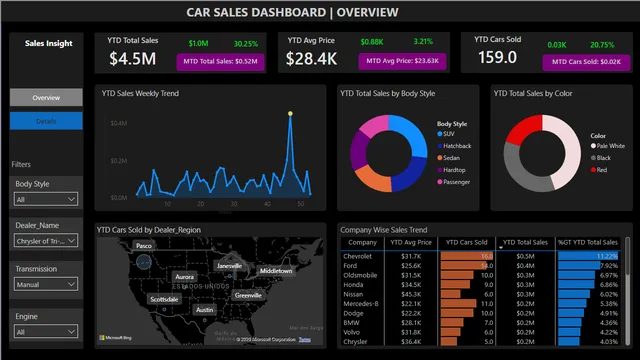Image resolution: width=640 pixels, height=360 pixels.
Task: Select the Ford row in company table
Action: (x=480, y=266)
